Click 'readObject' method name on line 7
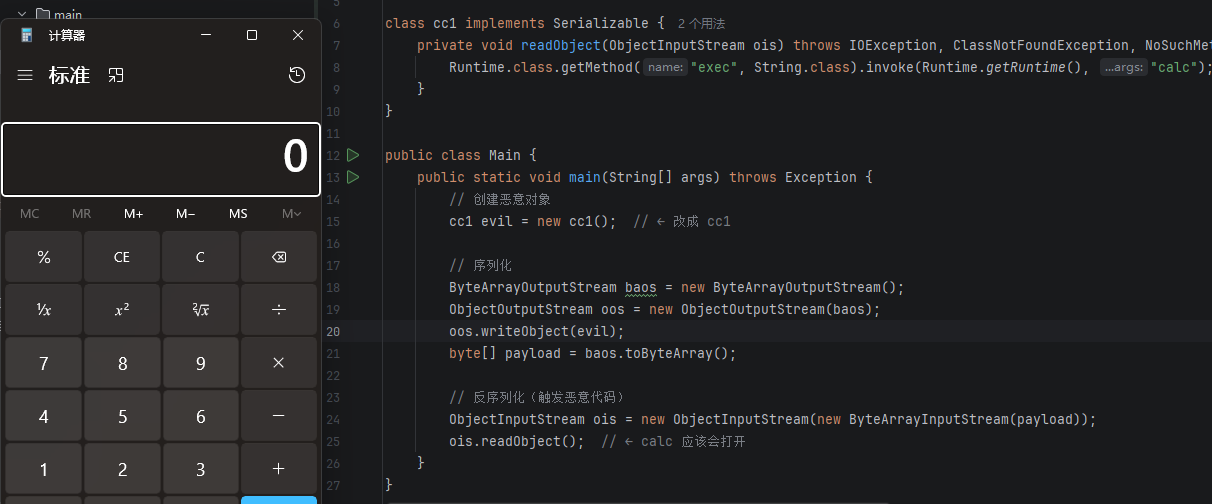The image size is (1212, 504). tap(561, 45)
